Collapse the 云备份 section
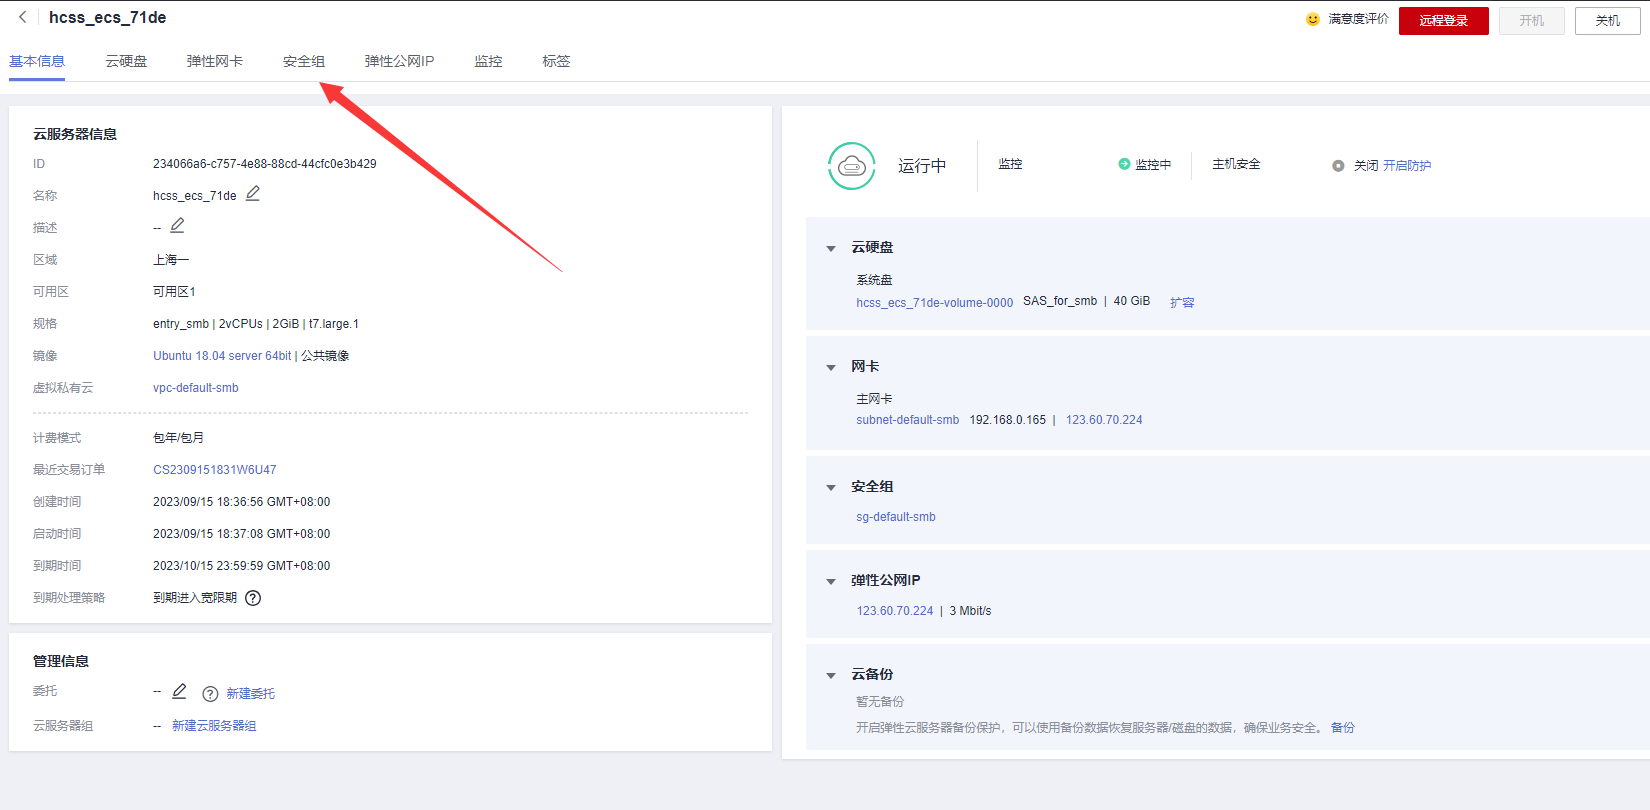This screenshot has height=810, width=1650. (831, 675)
